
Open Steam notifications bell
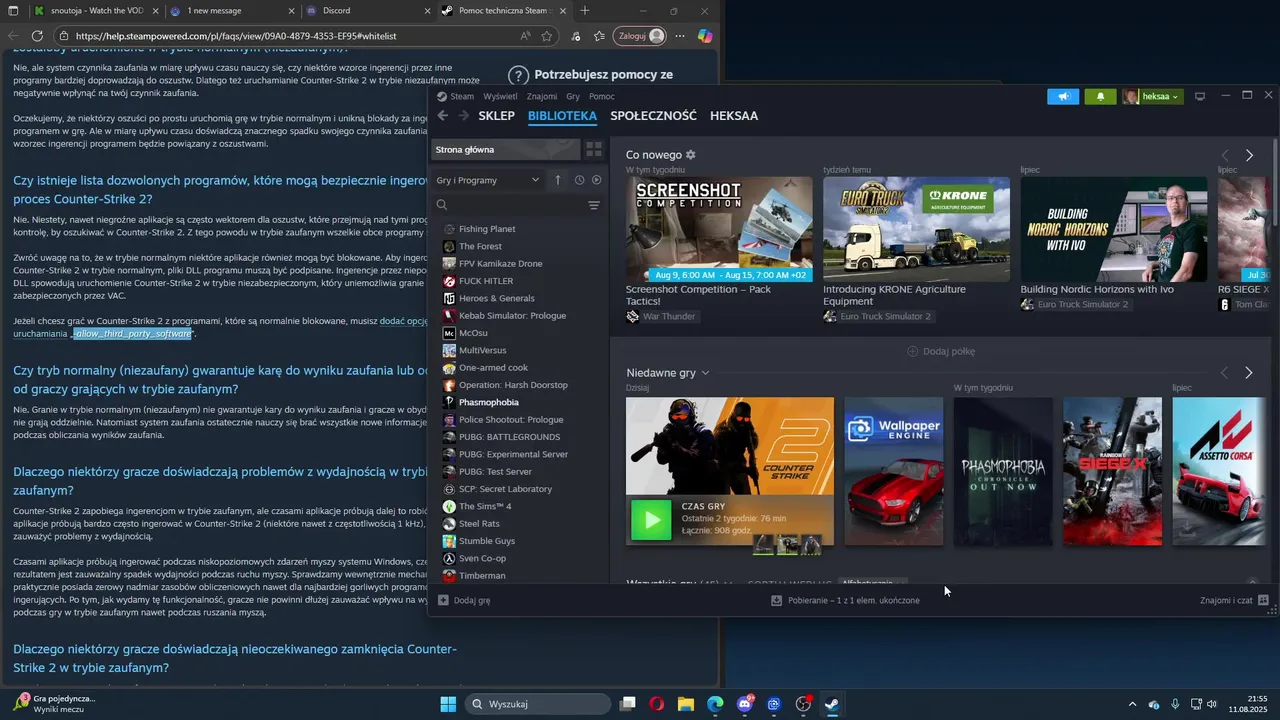(1101, 97)
